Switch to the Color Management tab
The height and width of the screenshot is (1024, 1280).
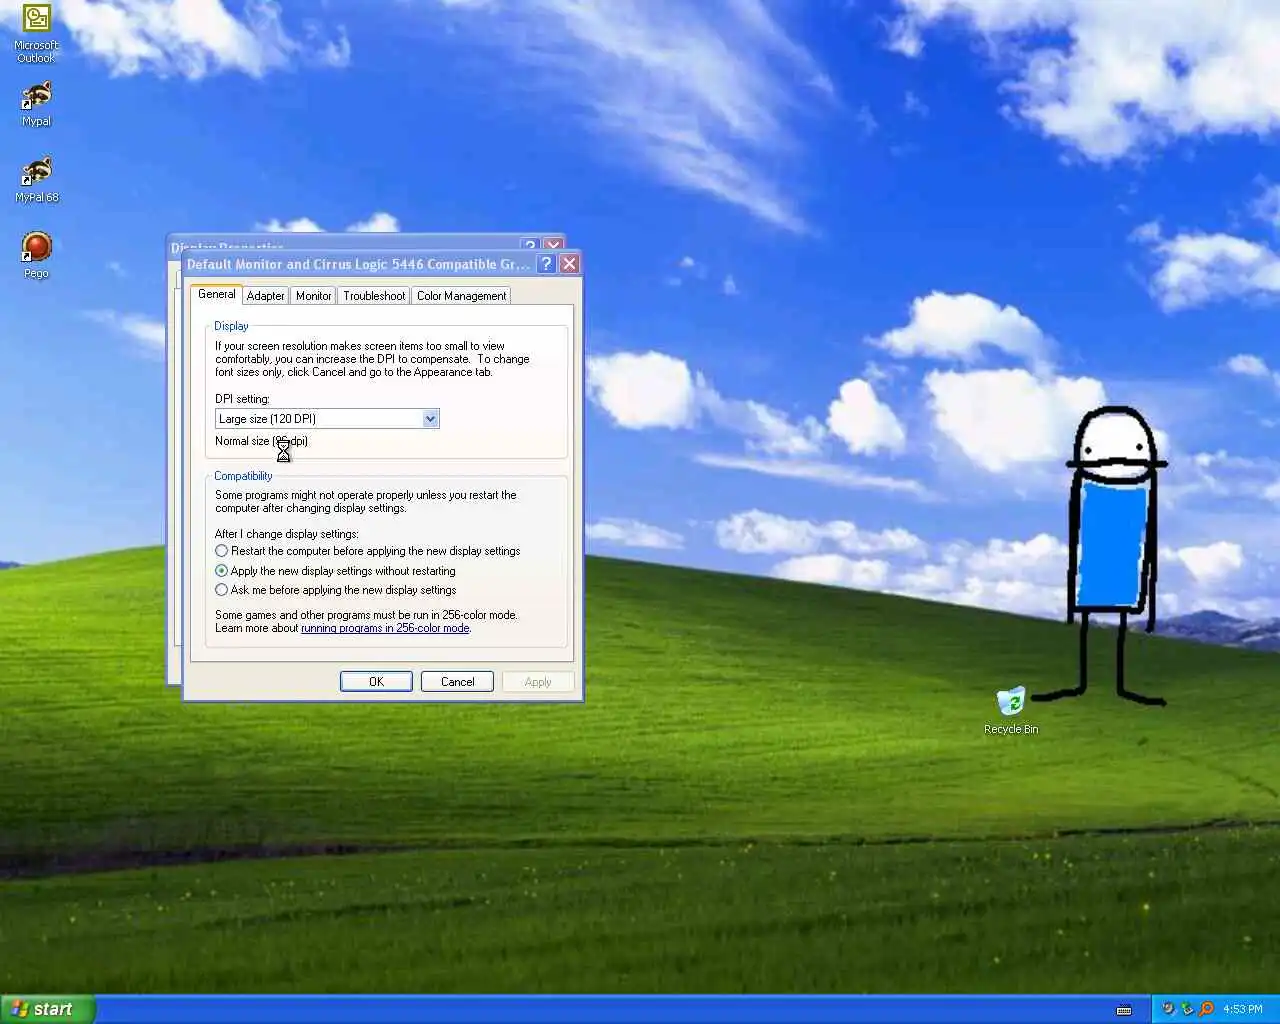[x=461, y=296]
